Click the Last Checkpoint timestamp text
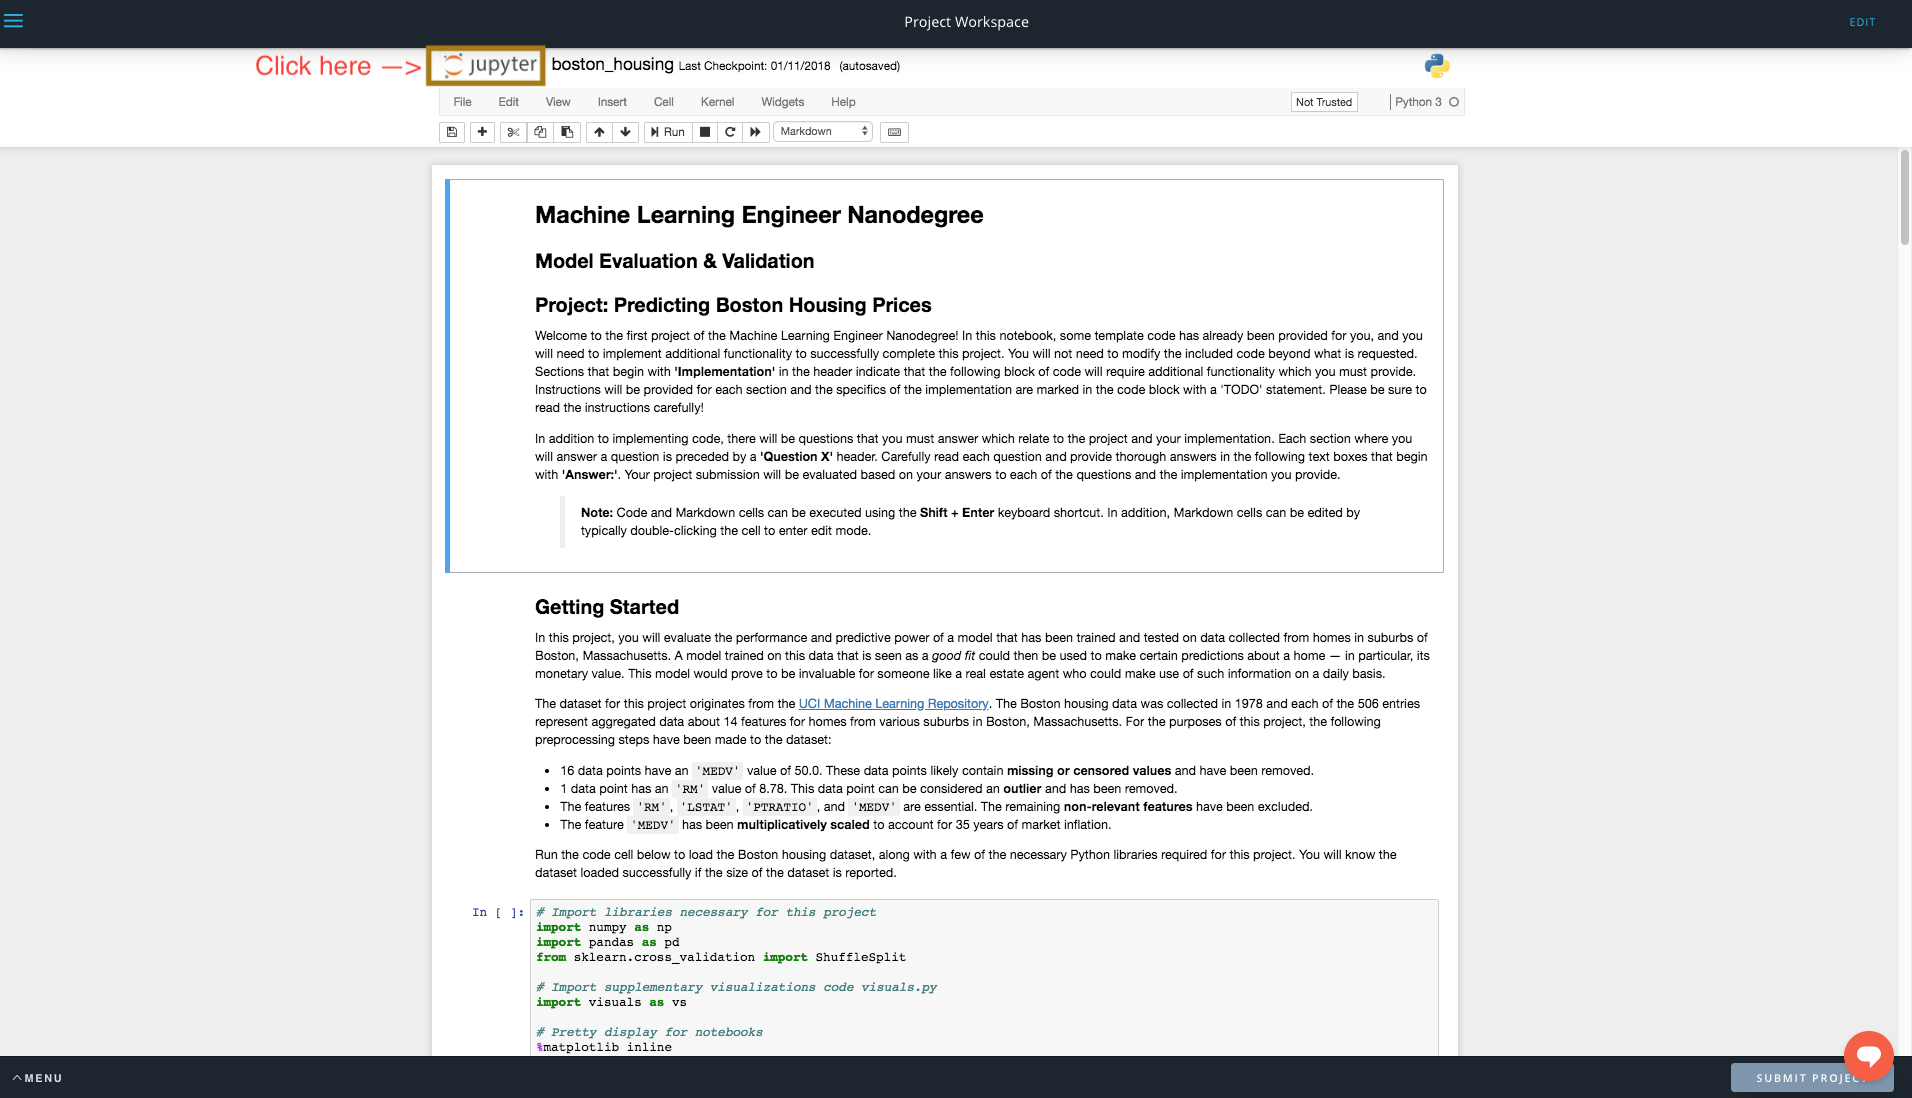The width and height of the screenshot is (1912, 1098). coord(754,66)
